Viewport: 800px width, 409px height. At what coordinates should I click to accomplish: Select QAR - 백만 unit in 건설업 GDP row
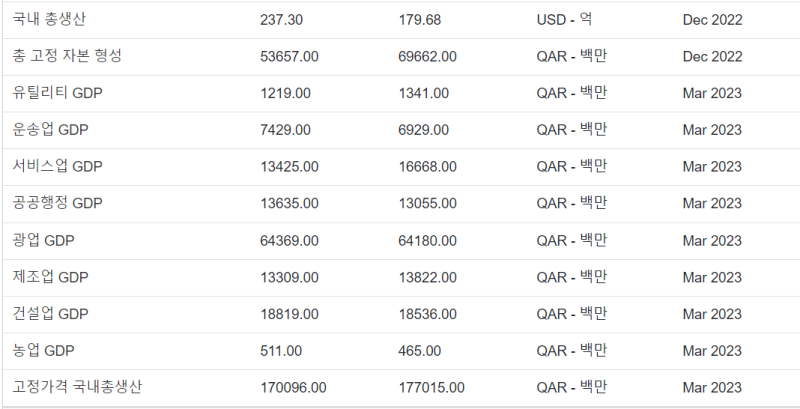(572, 314)
